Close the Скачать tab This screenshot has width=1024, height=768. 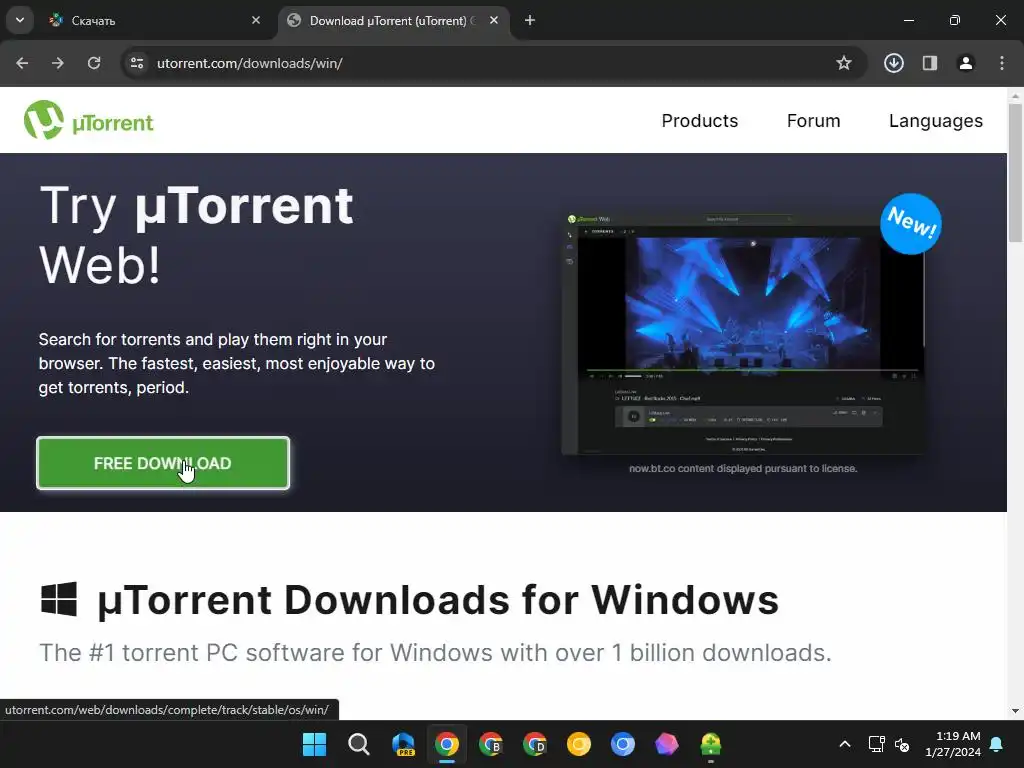click(x=256, y=20)
